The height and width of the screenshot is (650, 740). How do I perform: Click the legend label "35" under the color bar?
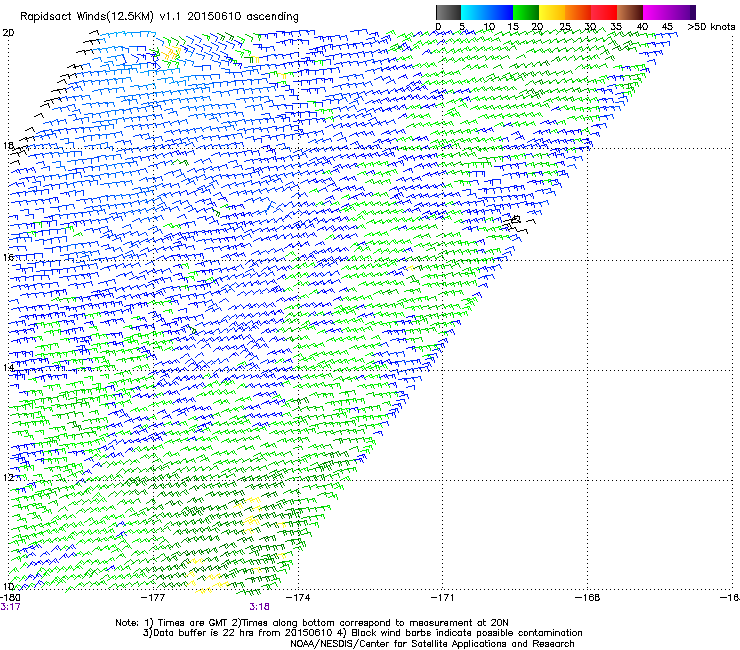click(616, 26)
